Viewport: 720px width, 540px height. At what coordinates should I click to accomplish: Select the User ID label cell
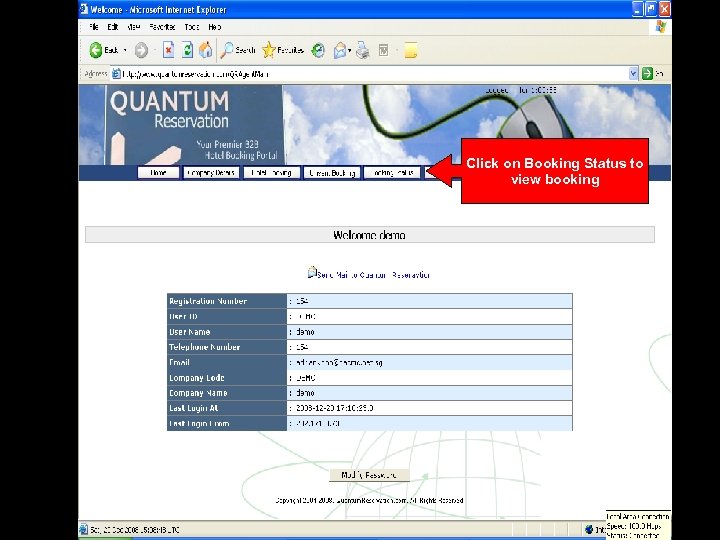pyautogui.click(x=227, y=316)
